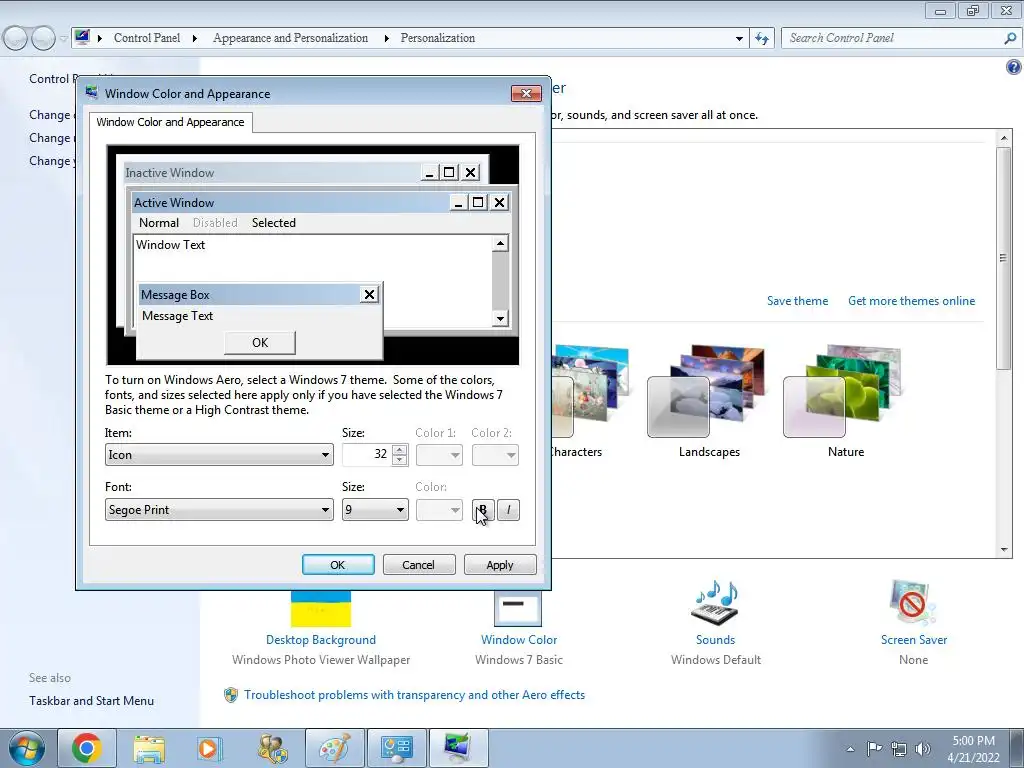
Task: Open the Screen Saver icon
Action: 913,602
